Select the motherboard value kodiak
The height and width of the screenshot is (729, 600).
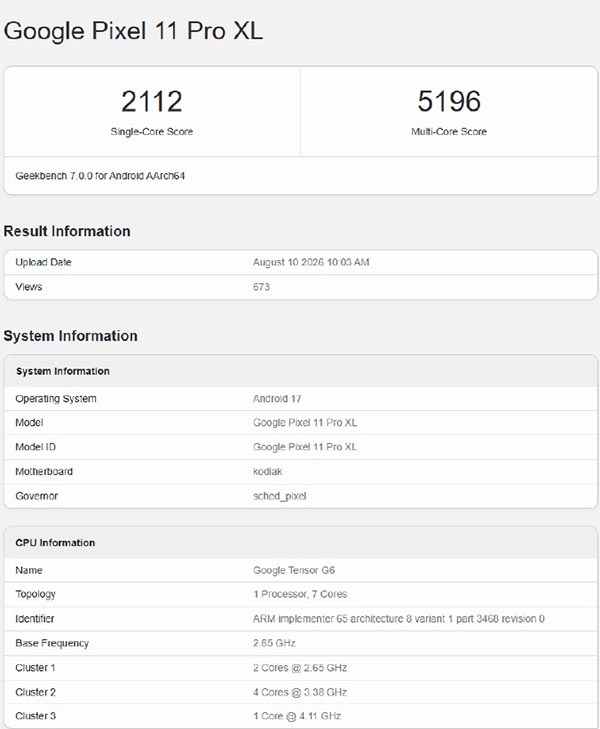coord(267,471)
